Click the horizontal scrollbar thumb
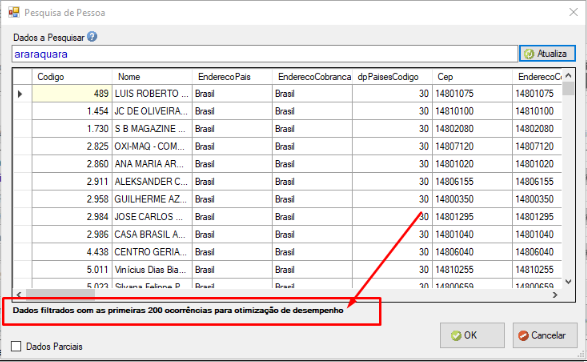The image size is (587, 362). [60, 295]
